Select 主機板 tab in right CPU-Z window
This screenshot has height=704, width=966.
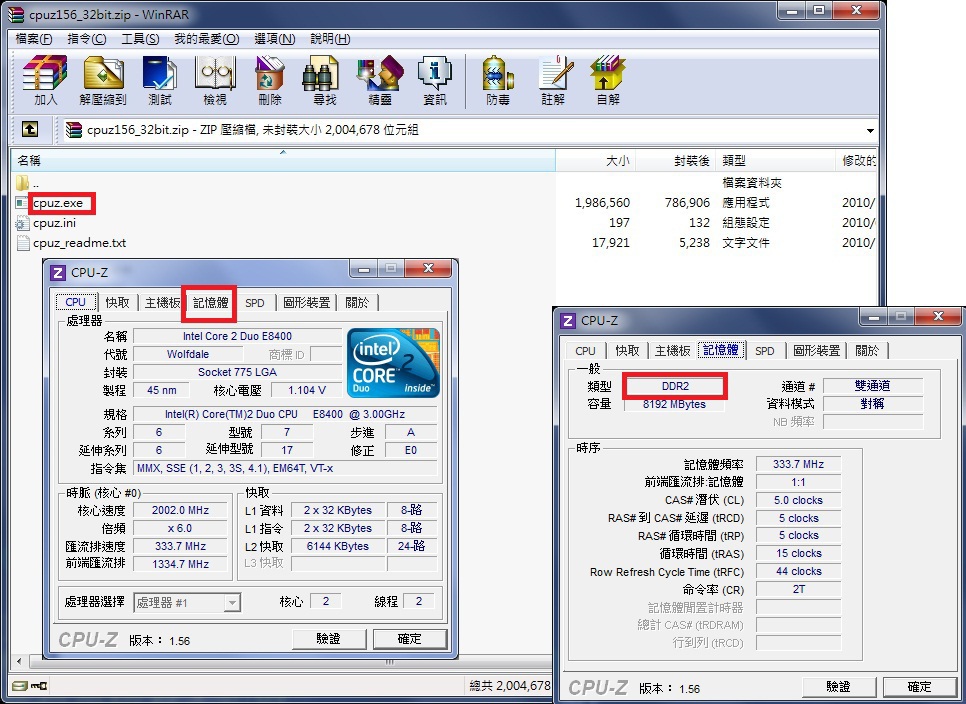coord(673,350)
